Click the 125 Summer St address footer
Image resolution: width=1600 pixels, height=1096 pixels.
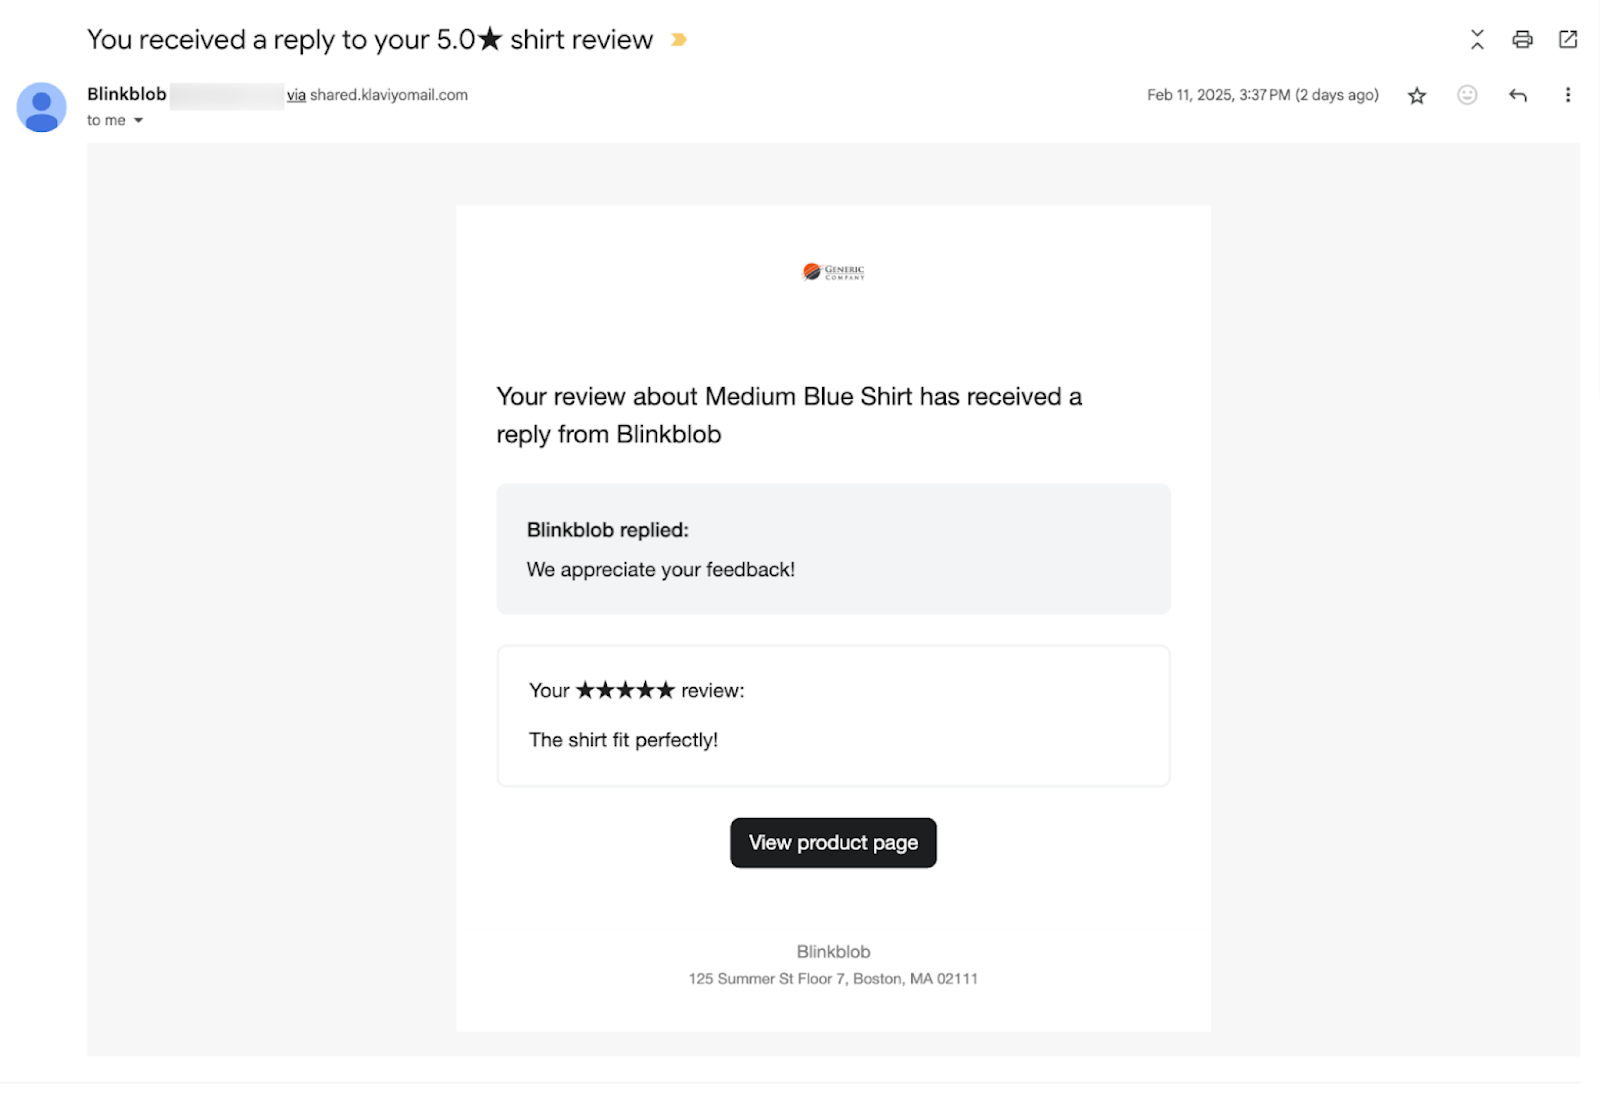(x=833, y=979)
